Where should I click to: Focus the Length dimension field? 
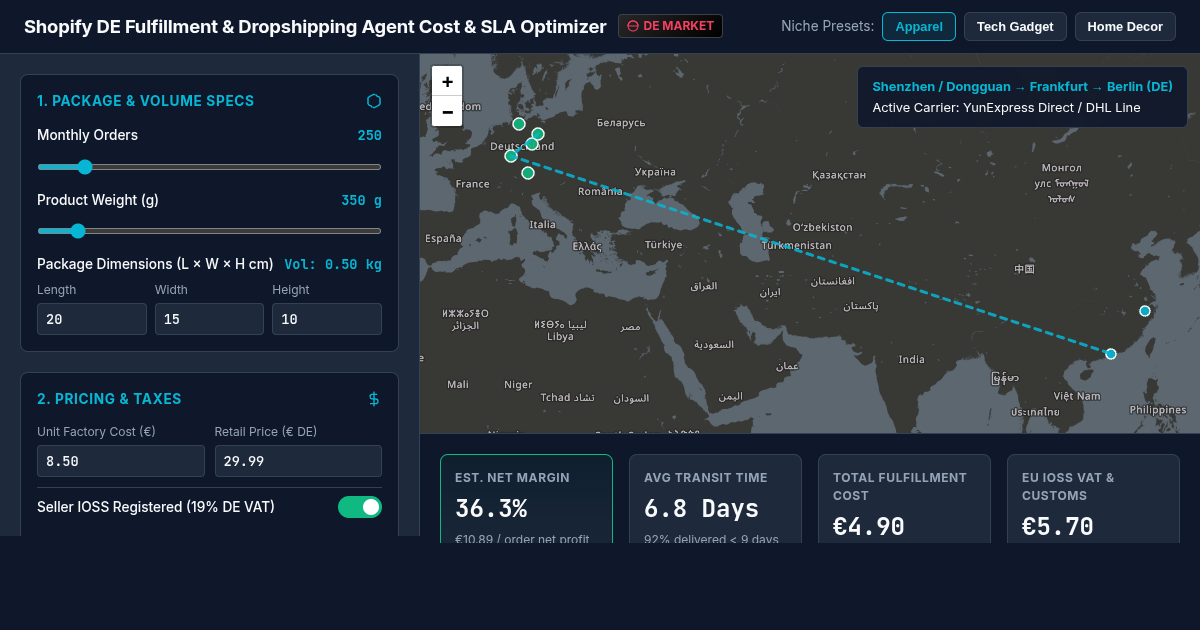[92, 319]
